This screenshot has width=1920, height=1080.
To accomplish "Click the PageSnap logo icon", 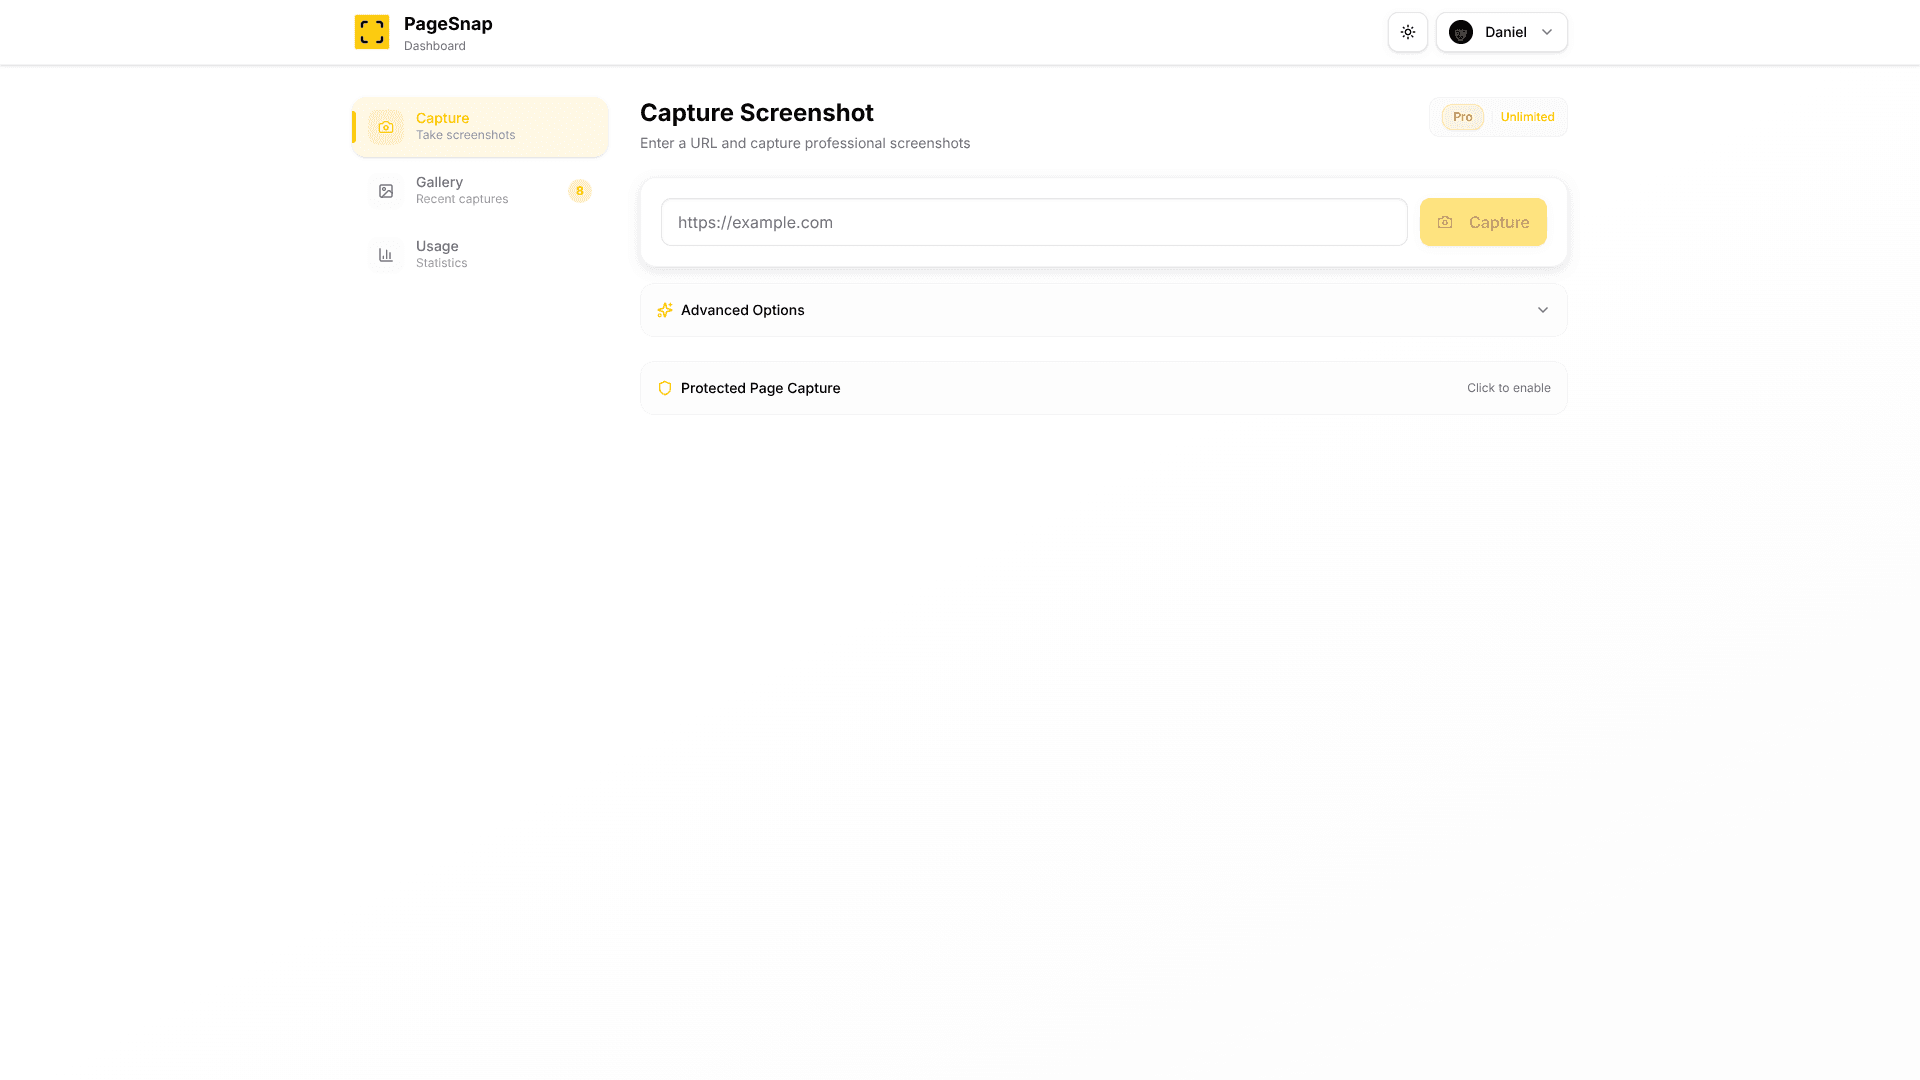I will point(371,31).
